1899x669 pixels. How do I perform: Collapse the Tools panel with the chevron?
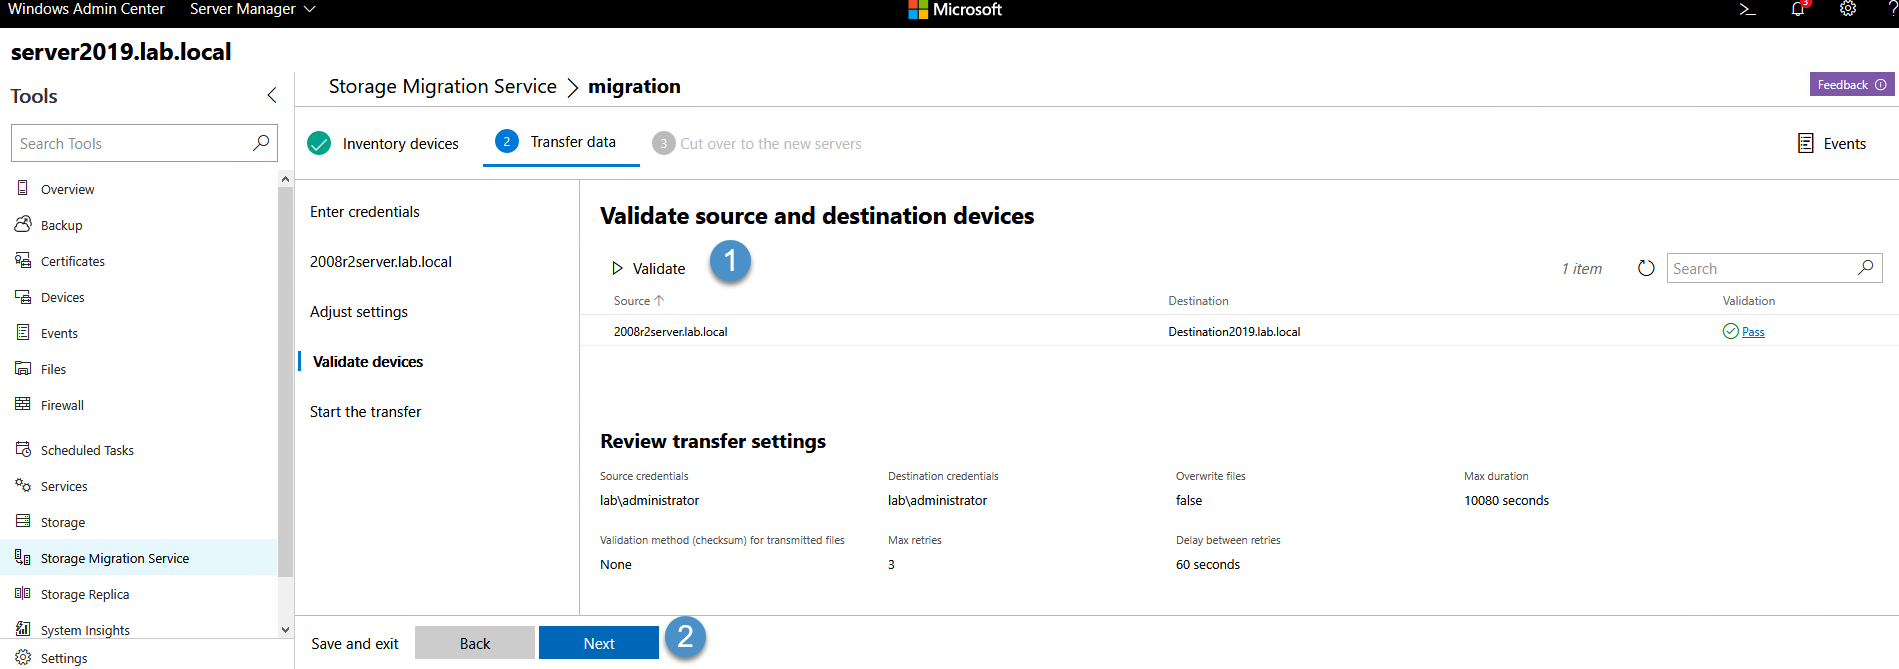click(272, 95)
